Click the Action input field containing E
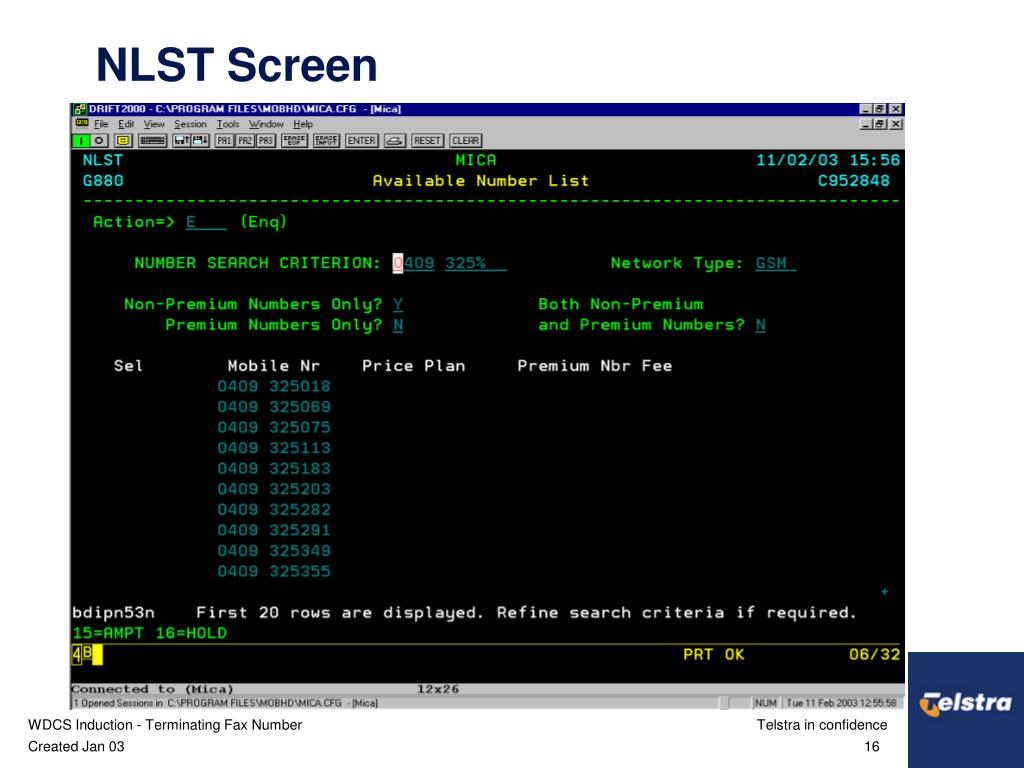Screen dimensions: 1024x768 pos(206,222)
